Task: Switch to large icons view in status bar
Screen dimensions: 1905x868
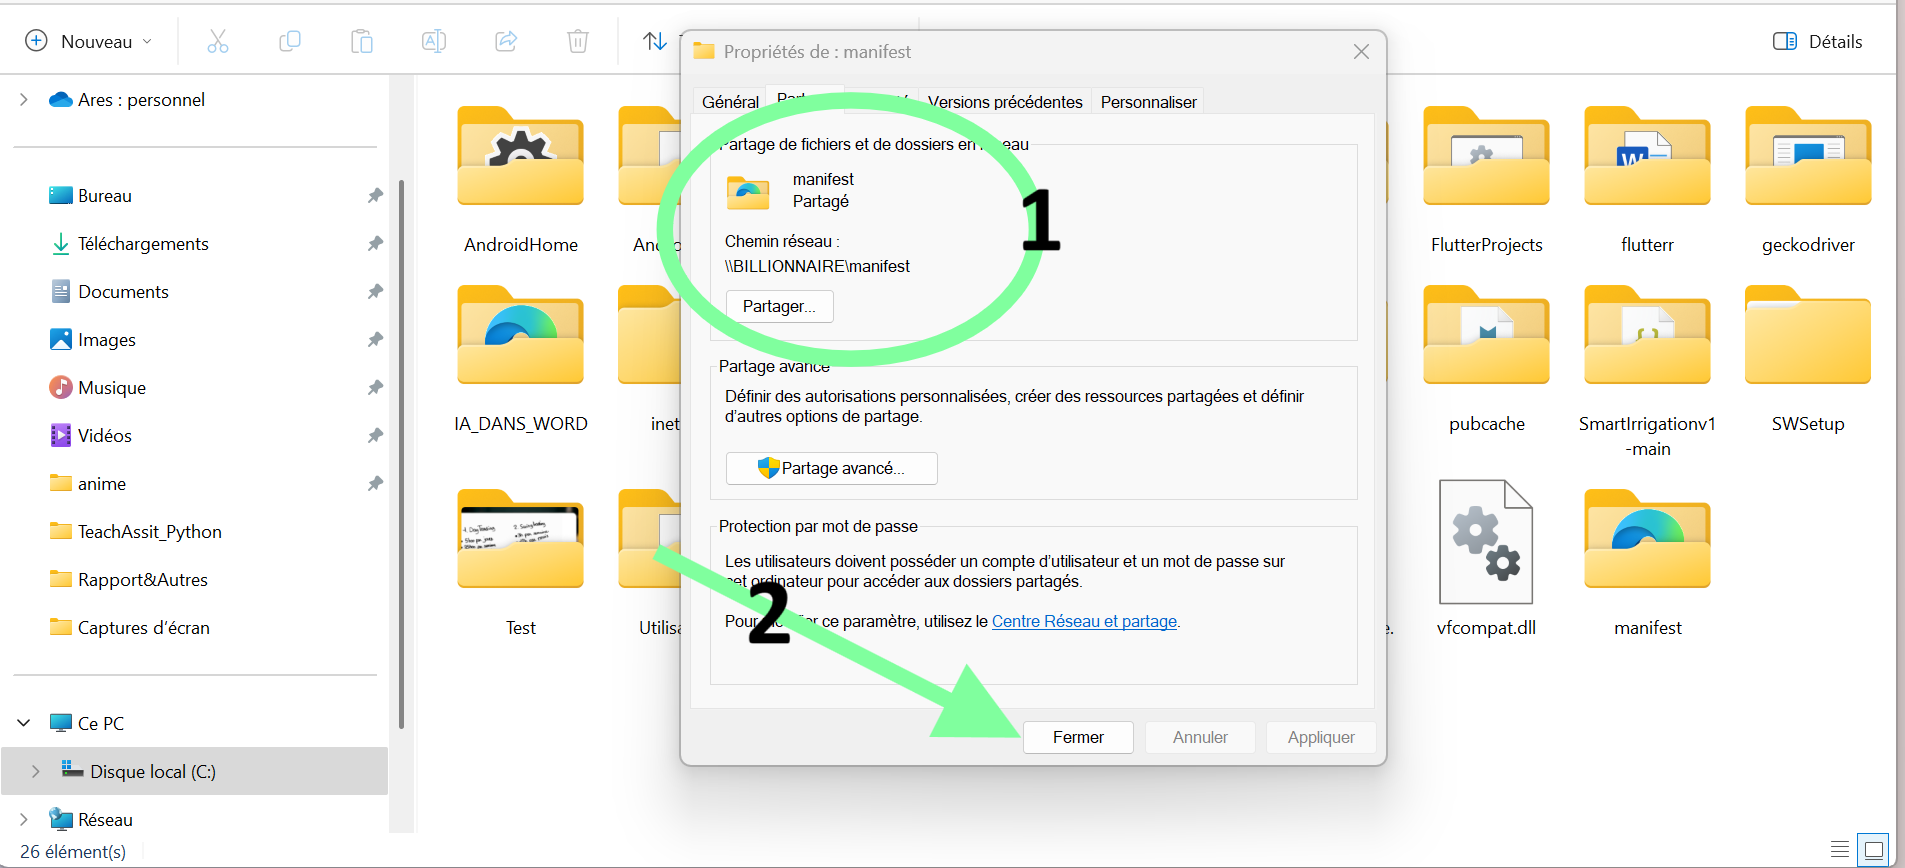Action: tap(1874, 850)
